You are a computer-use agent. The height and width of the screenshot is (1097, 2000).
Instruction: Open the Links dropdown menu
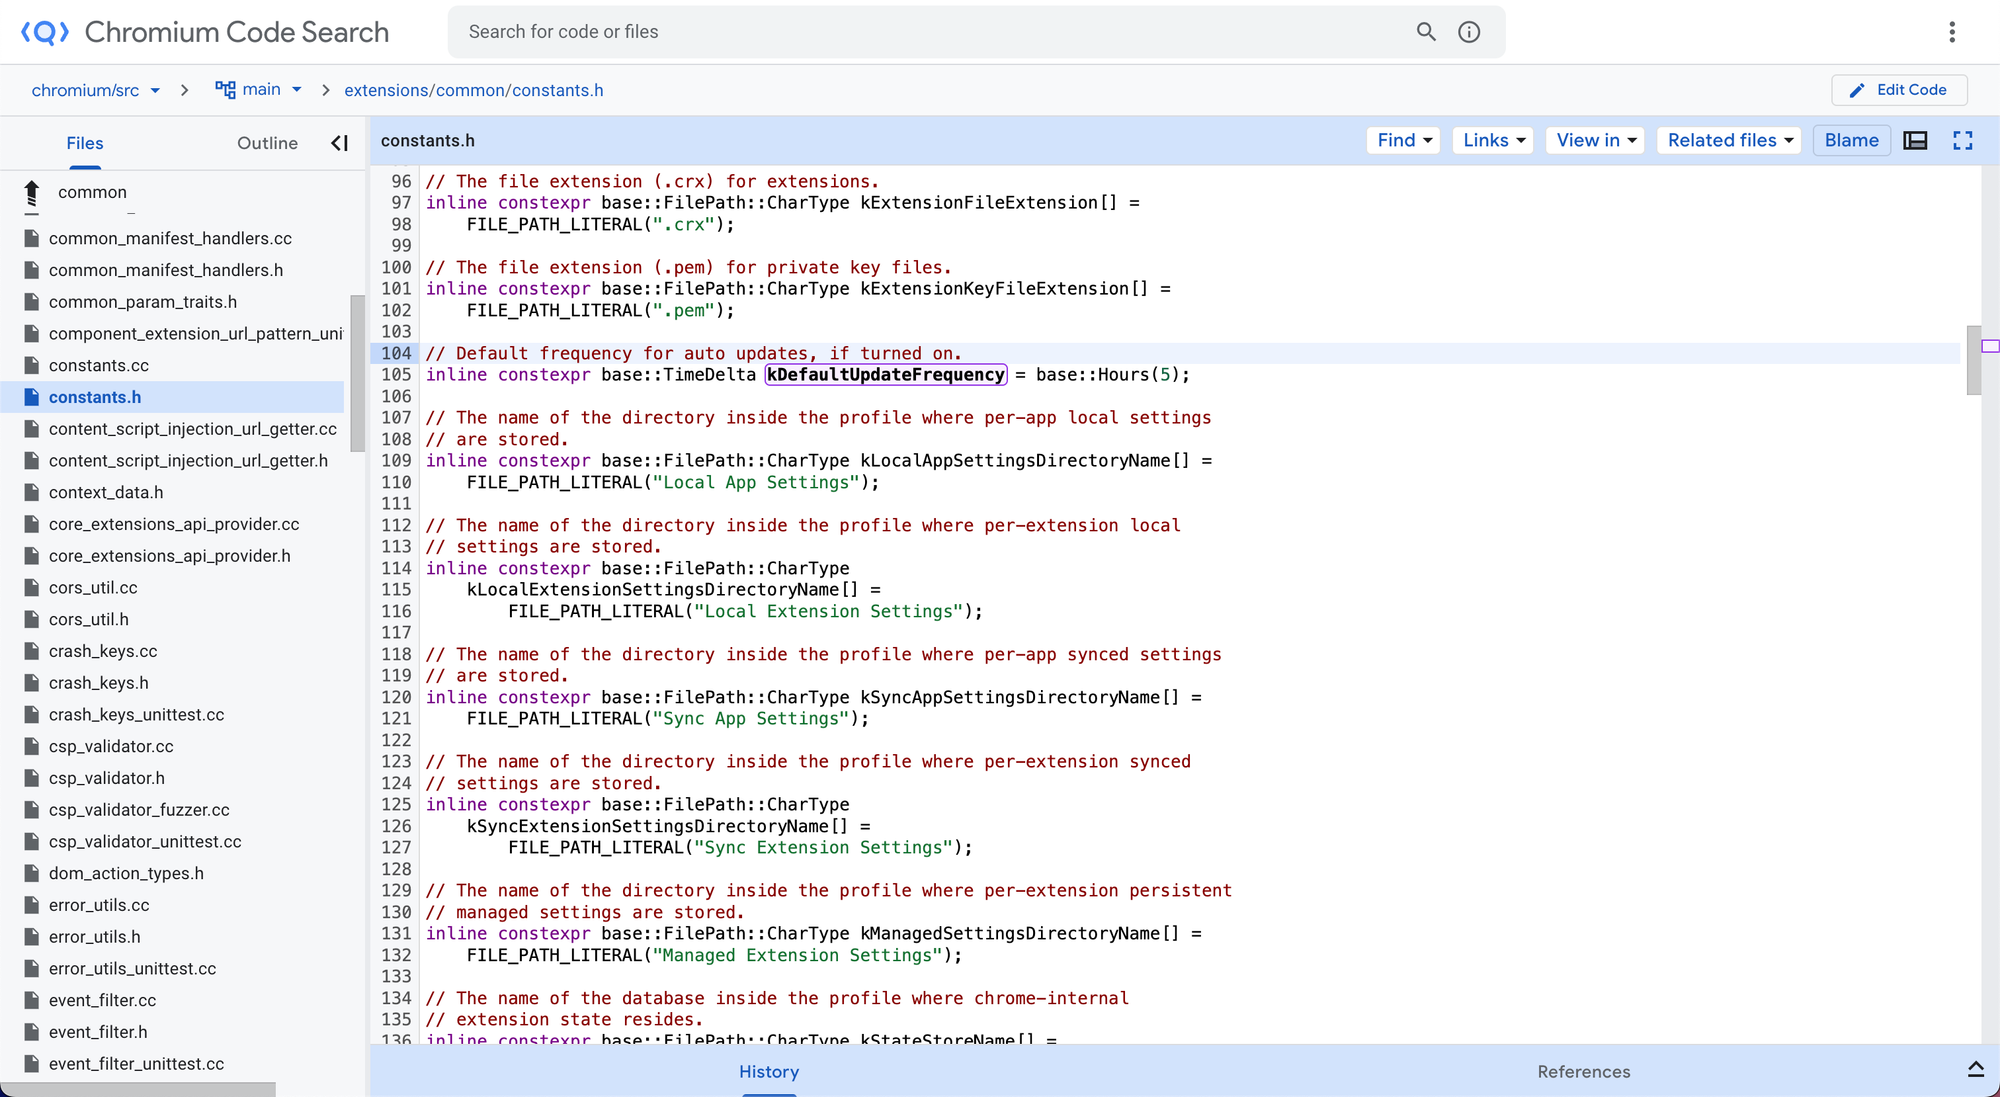[x=1494, y=141]
